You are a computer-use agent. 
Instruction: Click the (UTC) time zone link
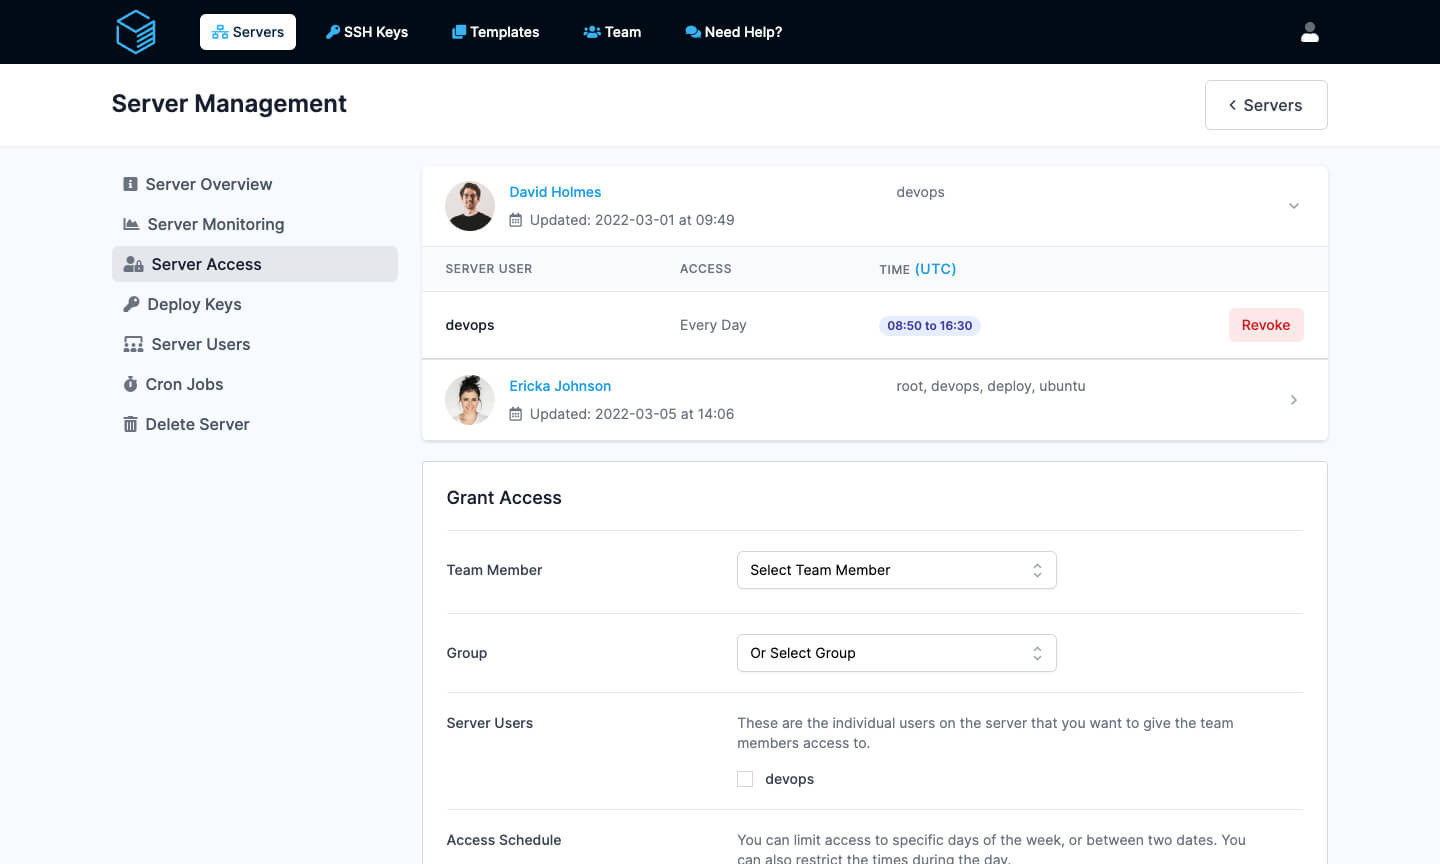935,269
